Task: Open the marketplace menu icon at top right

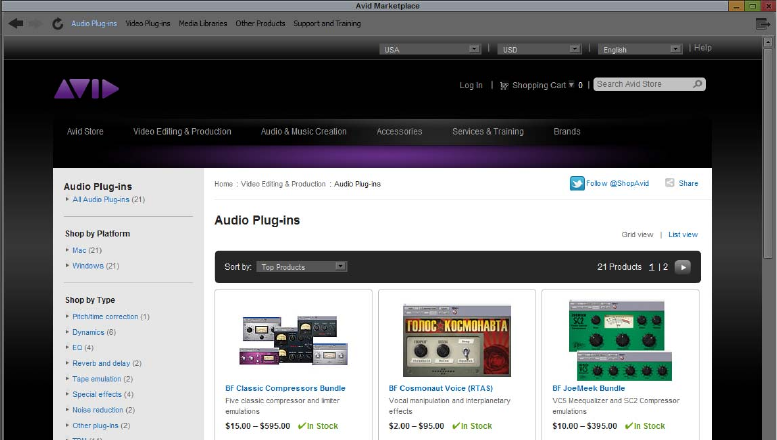Action: click(763, 23)
